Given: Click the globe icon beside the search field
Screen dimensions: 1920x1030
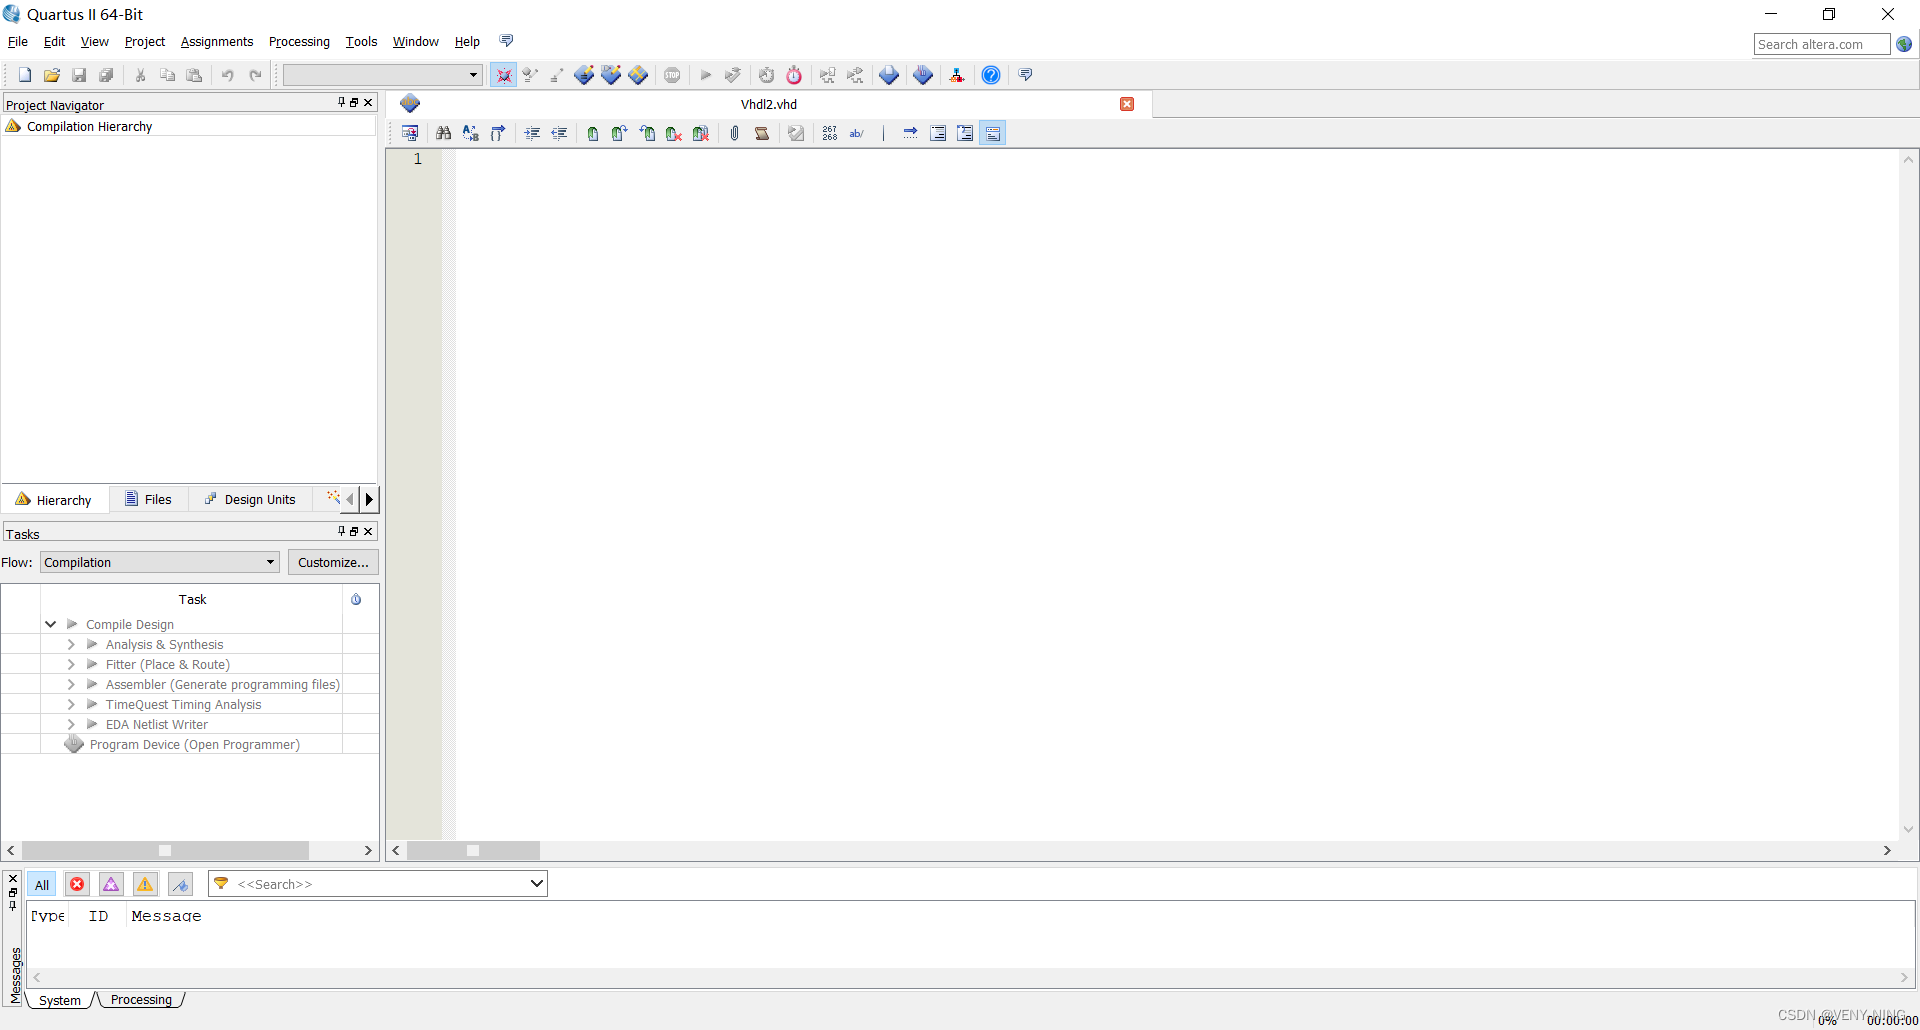Looking at the screenshot, I should [x=1904, y=44].
